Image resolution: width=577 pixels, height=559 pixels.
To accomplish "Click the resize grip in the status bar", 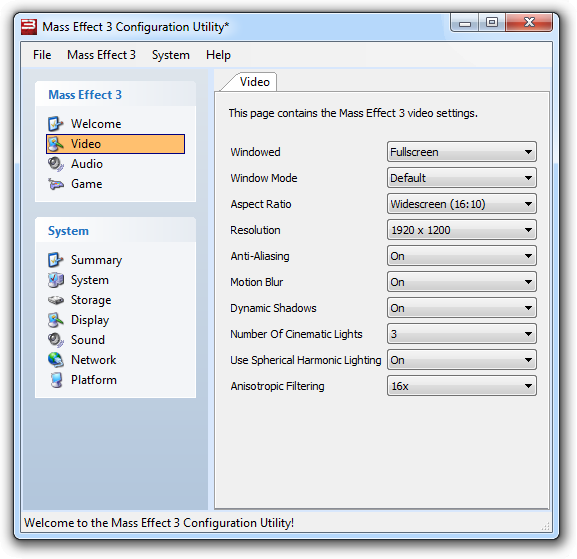I will [545, 526].
